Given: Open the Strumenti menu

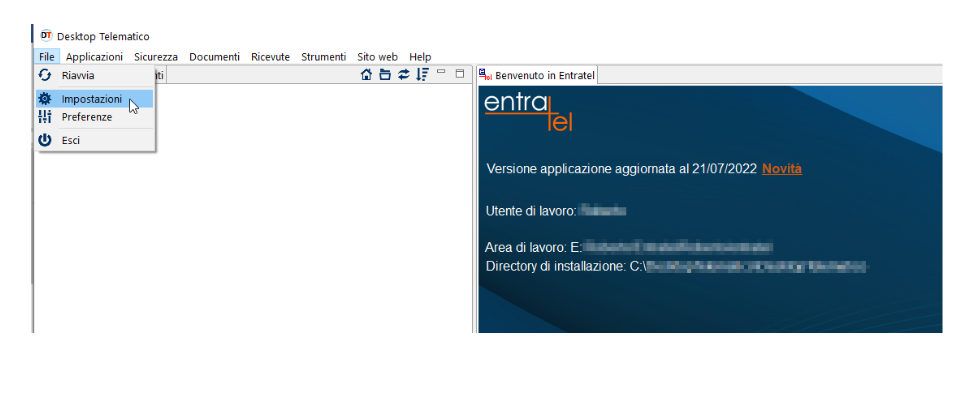Looking at the screenshot, I should [x=323, y=57].
